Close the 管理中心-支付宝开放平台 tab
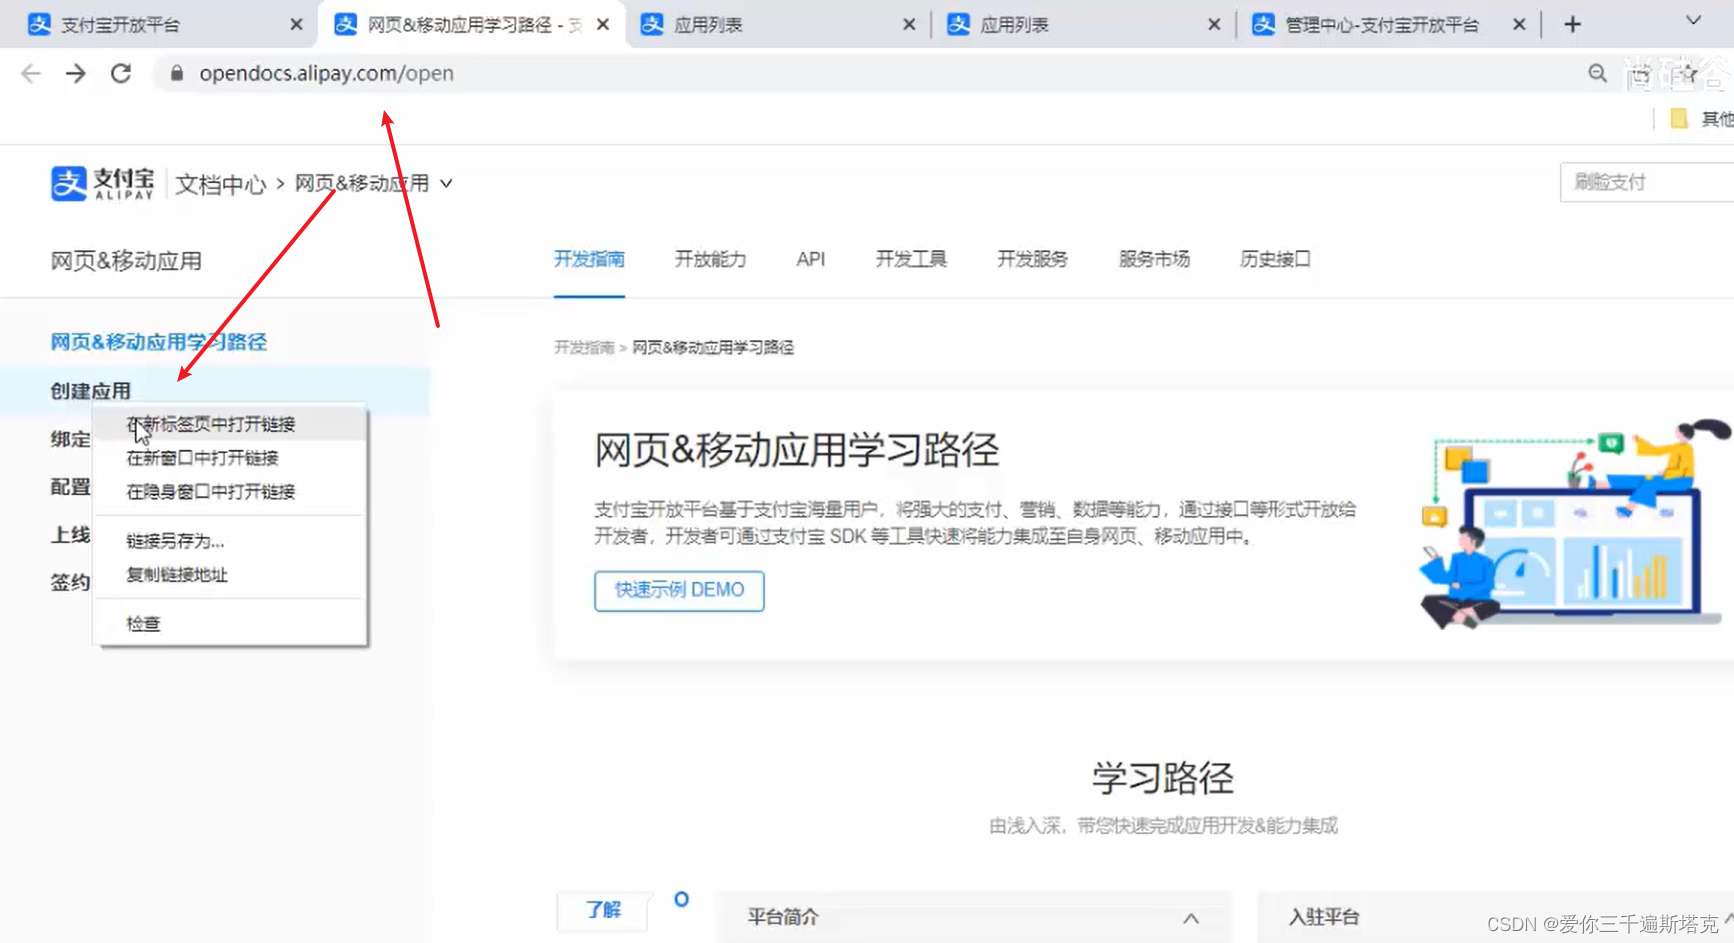This screenshot has width=1734, height=943. pos(1519,24)
